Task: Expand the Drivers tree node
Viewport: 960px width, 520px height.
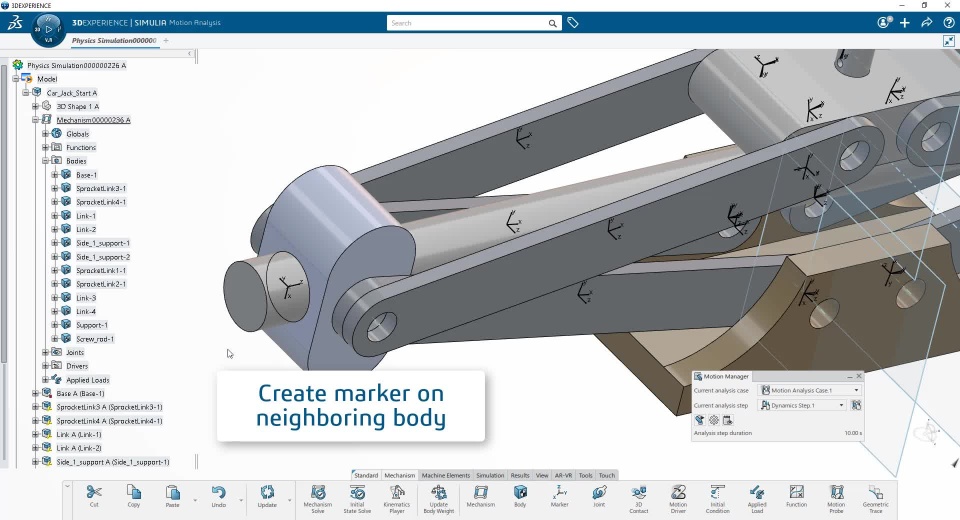Action: pos(45,366)
